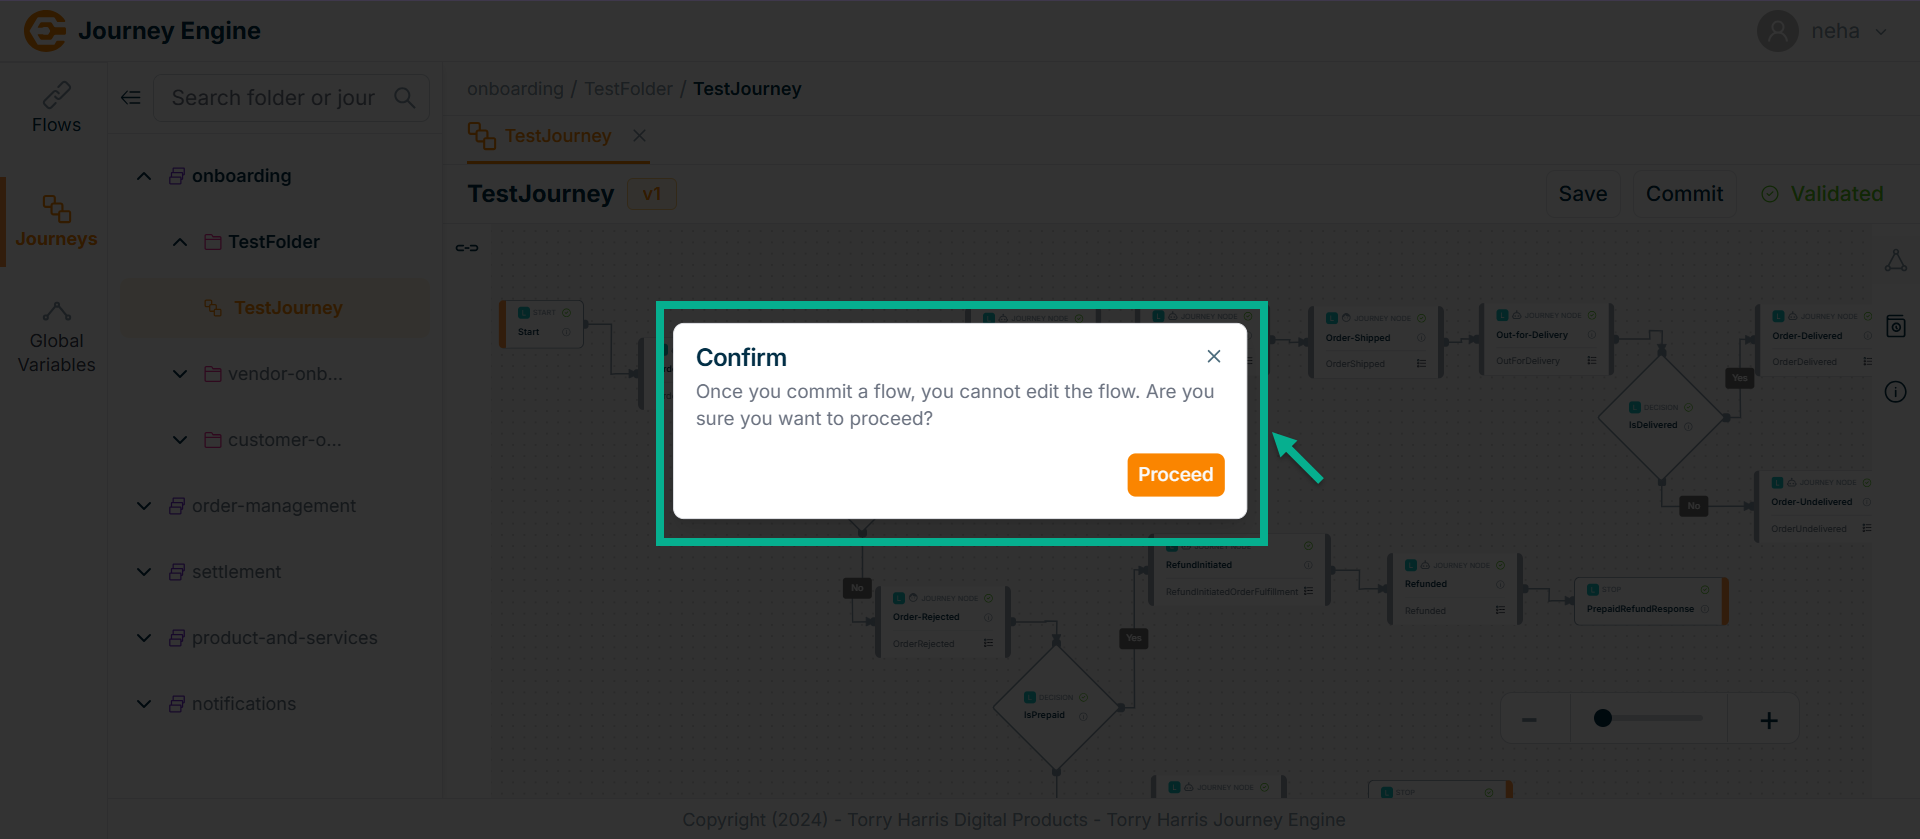The width and height of the screenshot is (1920, 839).
Task: Click the zoom out minus icon
Action: pyautogui.click(x=1529, y=720)
